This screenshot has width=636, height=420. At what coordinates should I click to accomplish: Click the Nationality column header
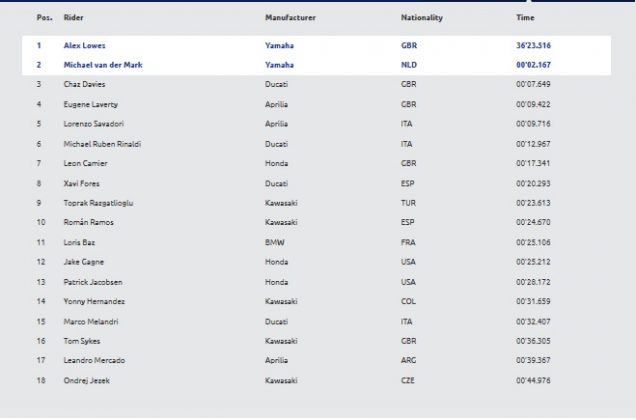[x=421, y=18]
